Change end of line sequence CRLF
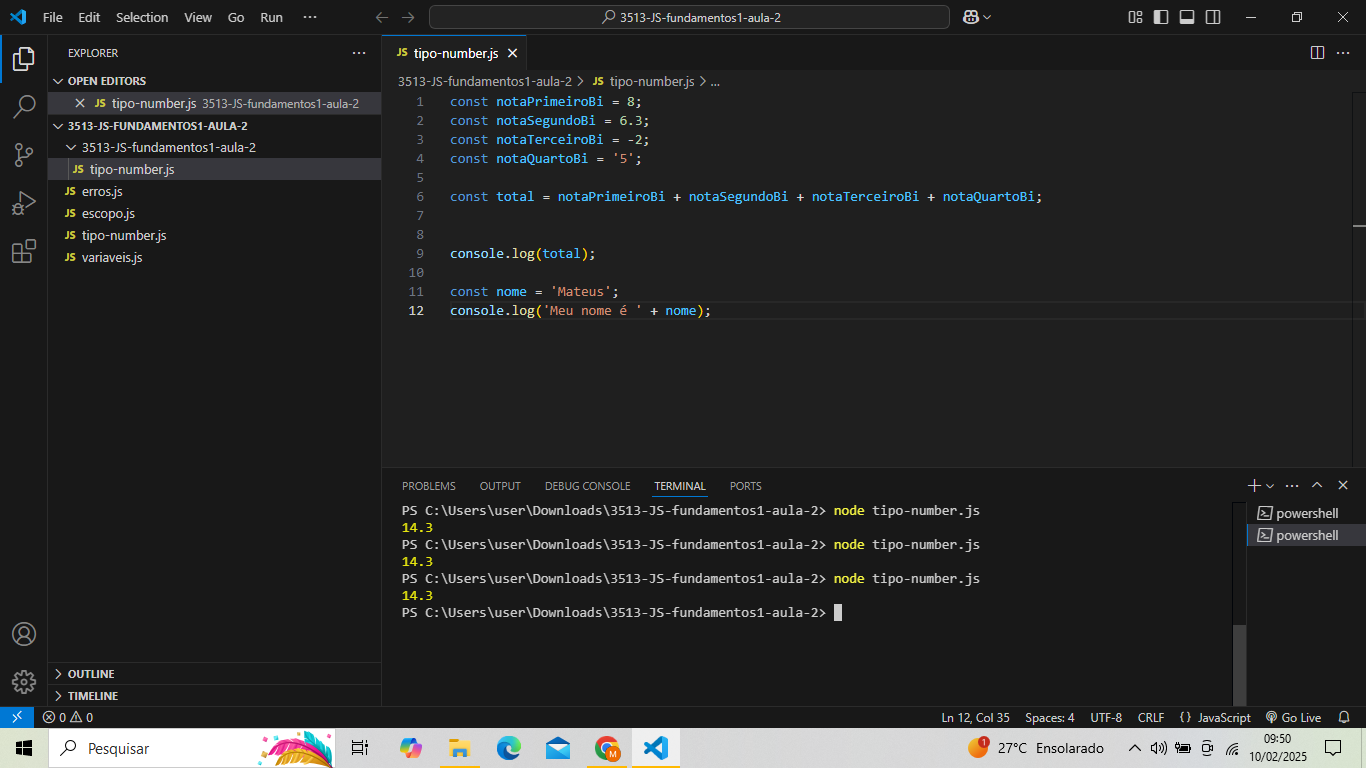This screenshot has width=1366, height=768. (x=1151, y=717)
